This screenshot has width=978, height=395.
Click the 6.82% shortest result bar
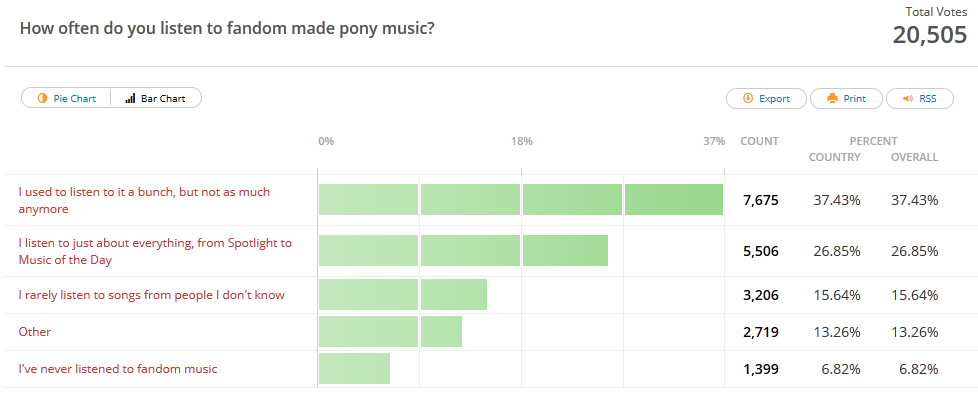(x=354, y=369)
